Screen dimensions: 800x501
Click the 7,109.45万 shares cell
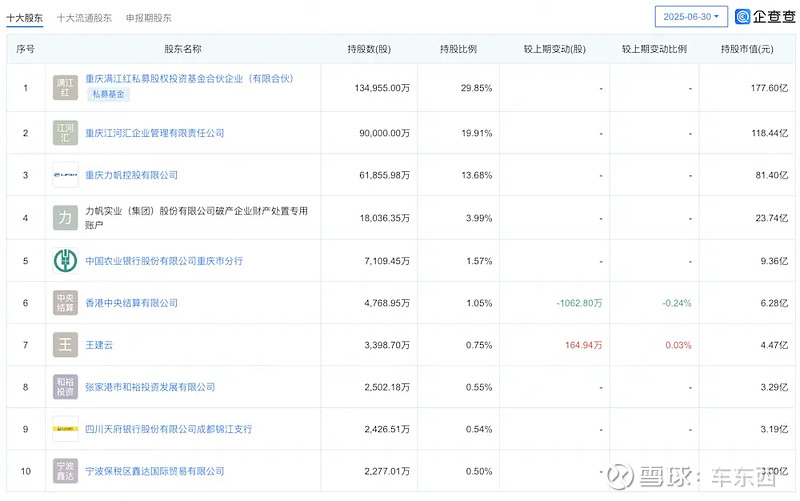[x=387, y=261]
